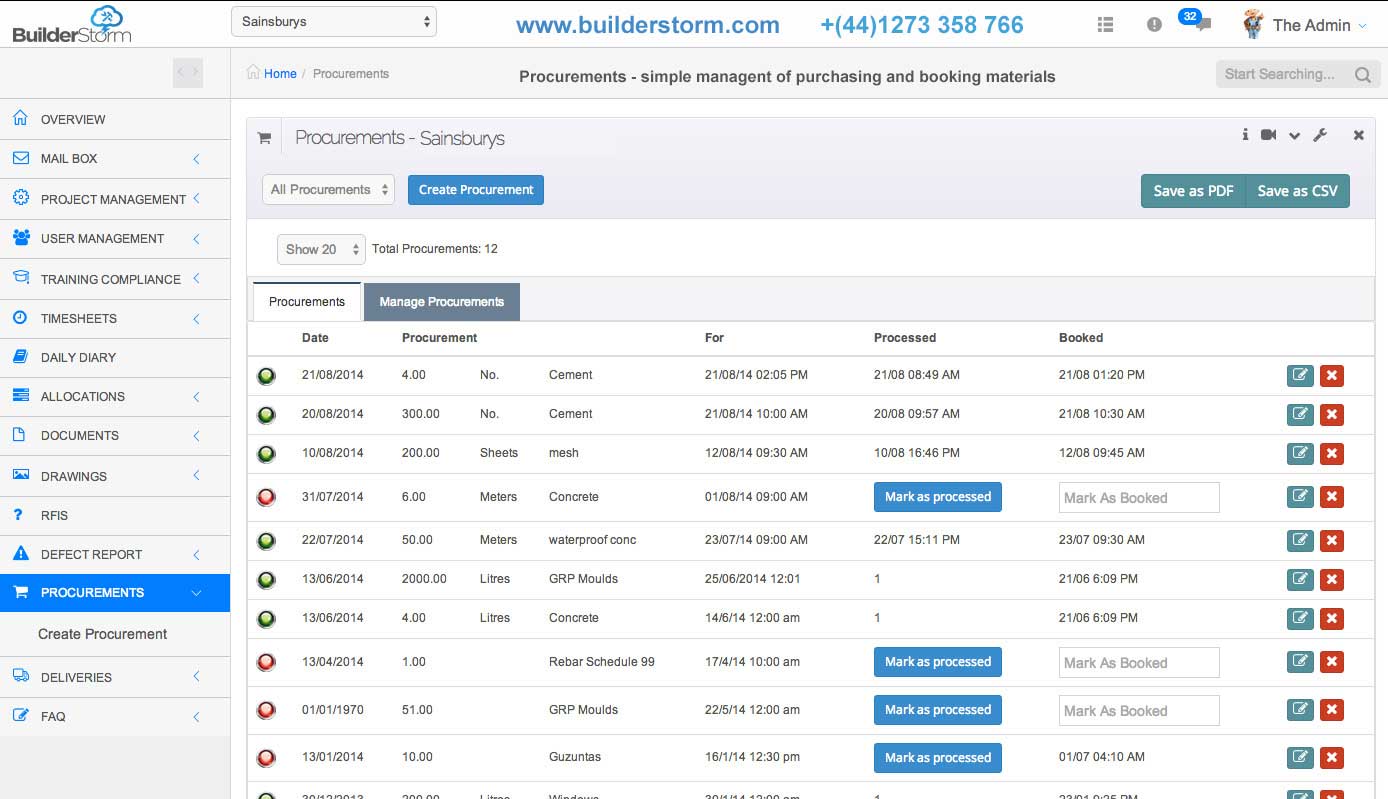Edit the 20/08/2014 Cement procurement

1300,414
